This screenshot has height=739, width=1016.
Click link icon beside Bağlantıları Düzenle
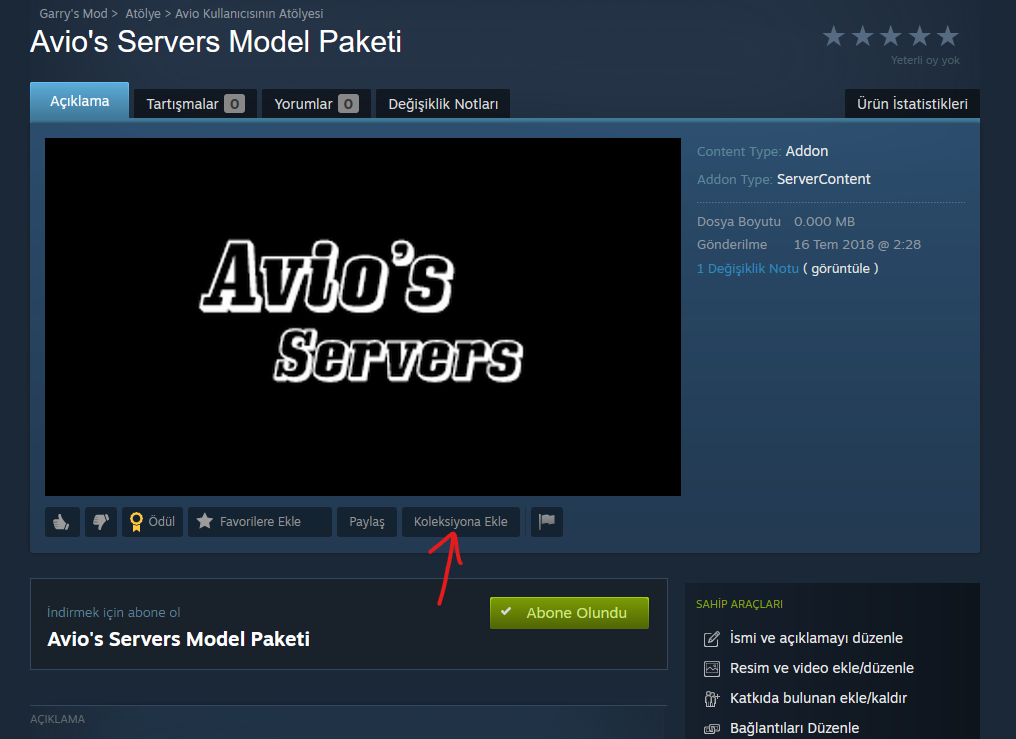pos(711,729)
